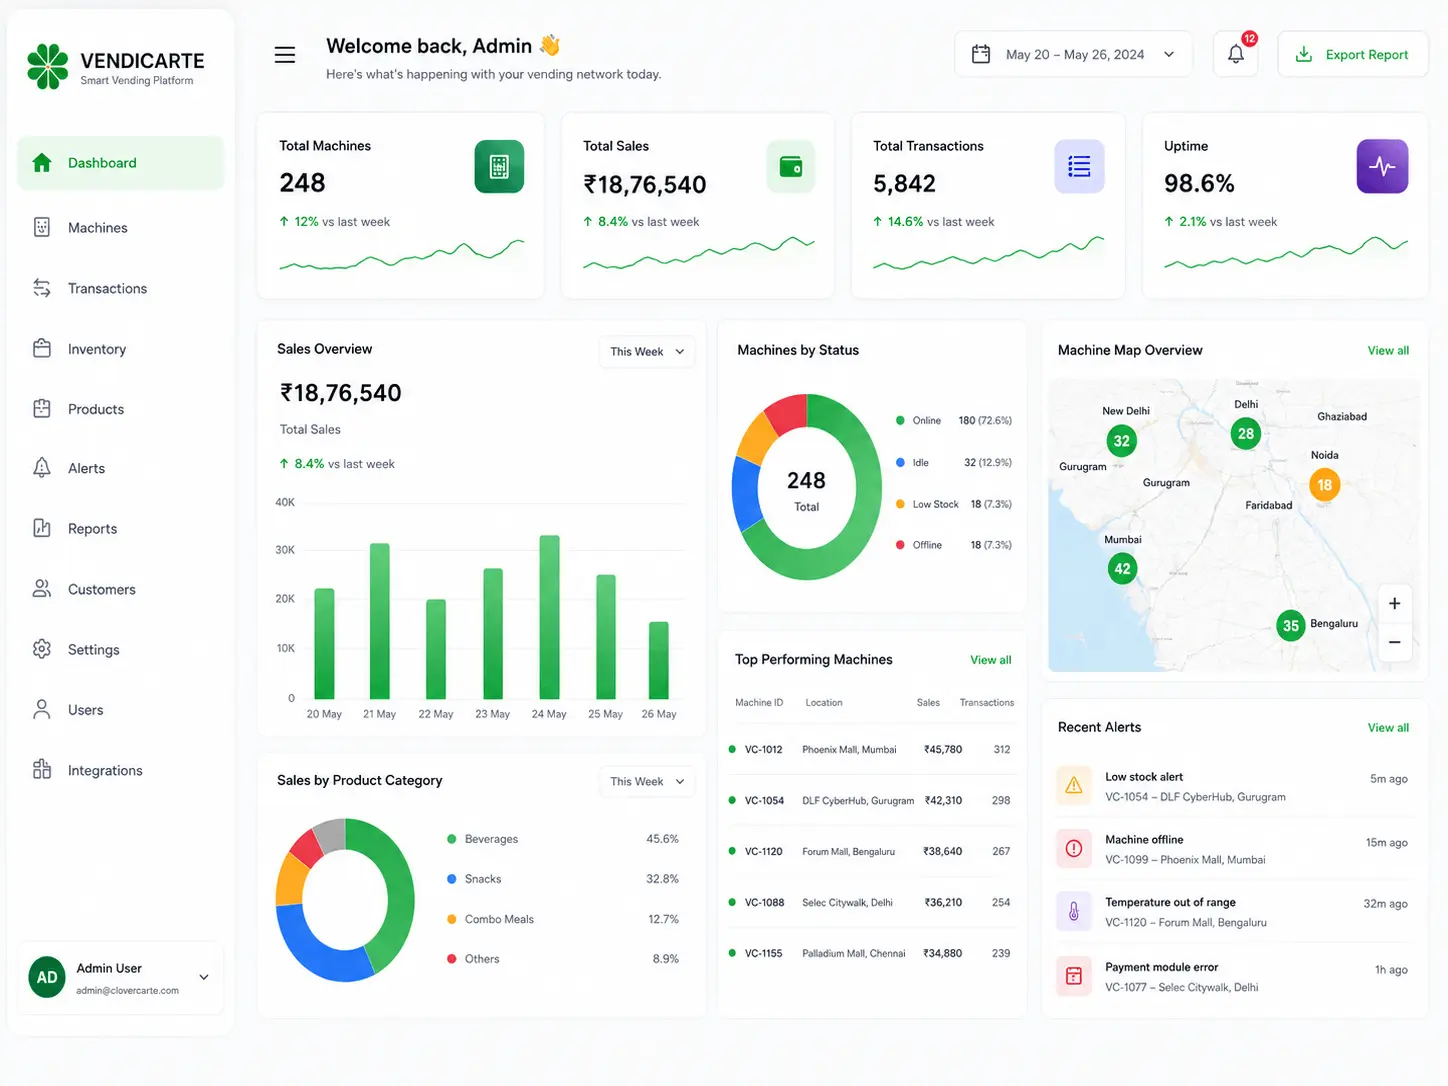Screen dimensions: 1448x1086
Task: Click the Offline status legend label
Action: (927, 545)
